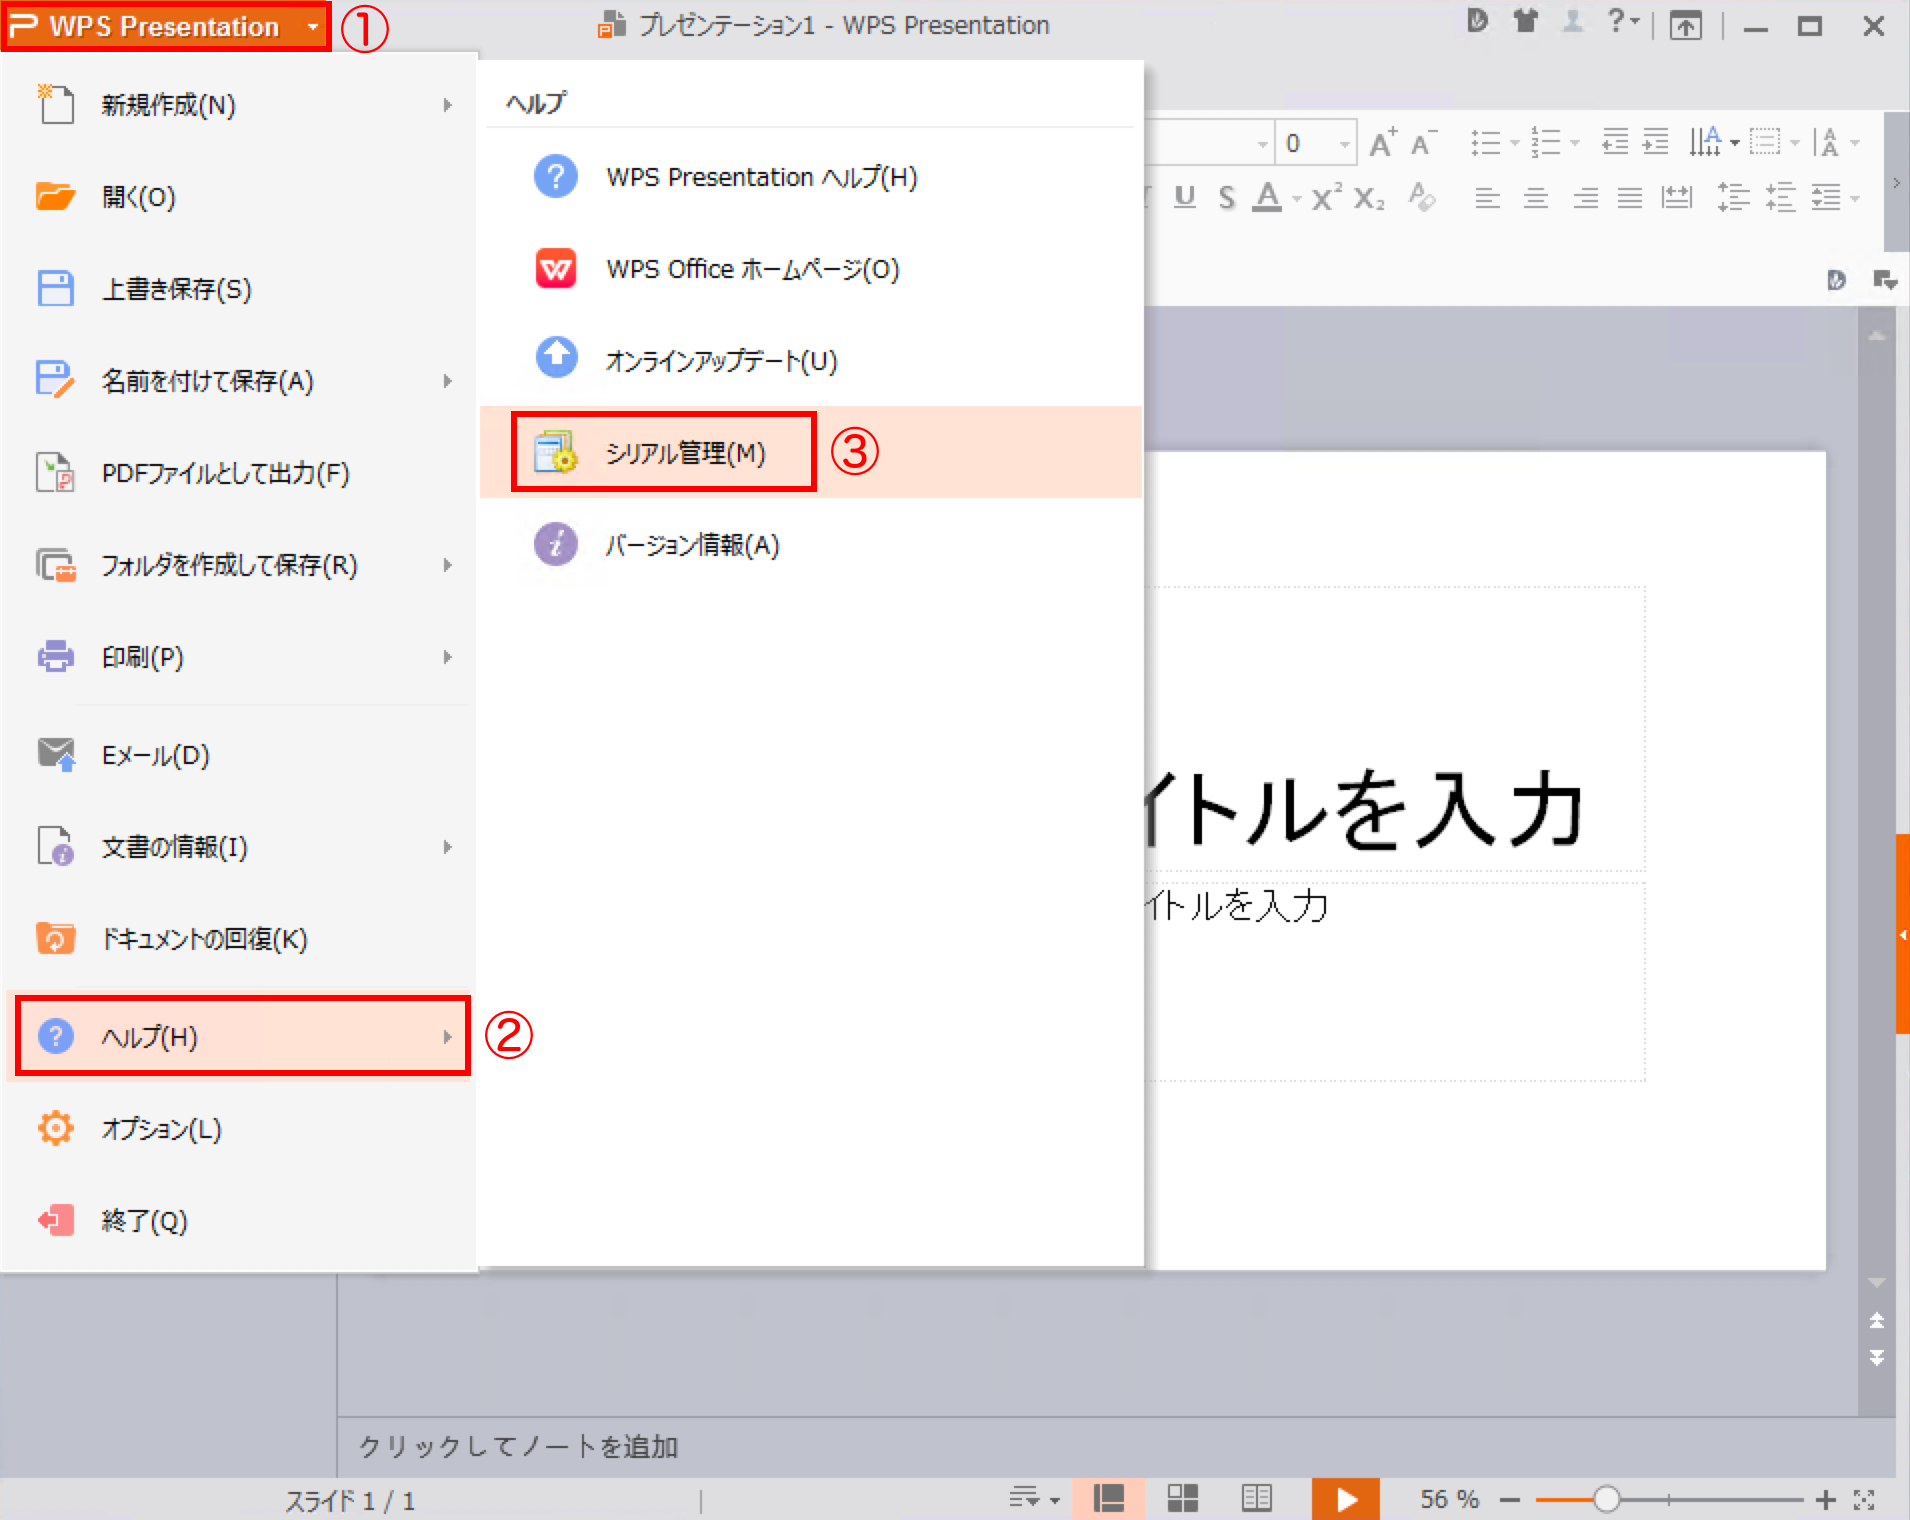The width and height of the screenshot is (1910, 1520).
Task: Toggle underline formatting (U)
Action: point(1185,197)
